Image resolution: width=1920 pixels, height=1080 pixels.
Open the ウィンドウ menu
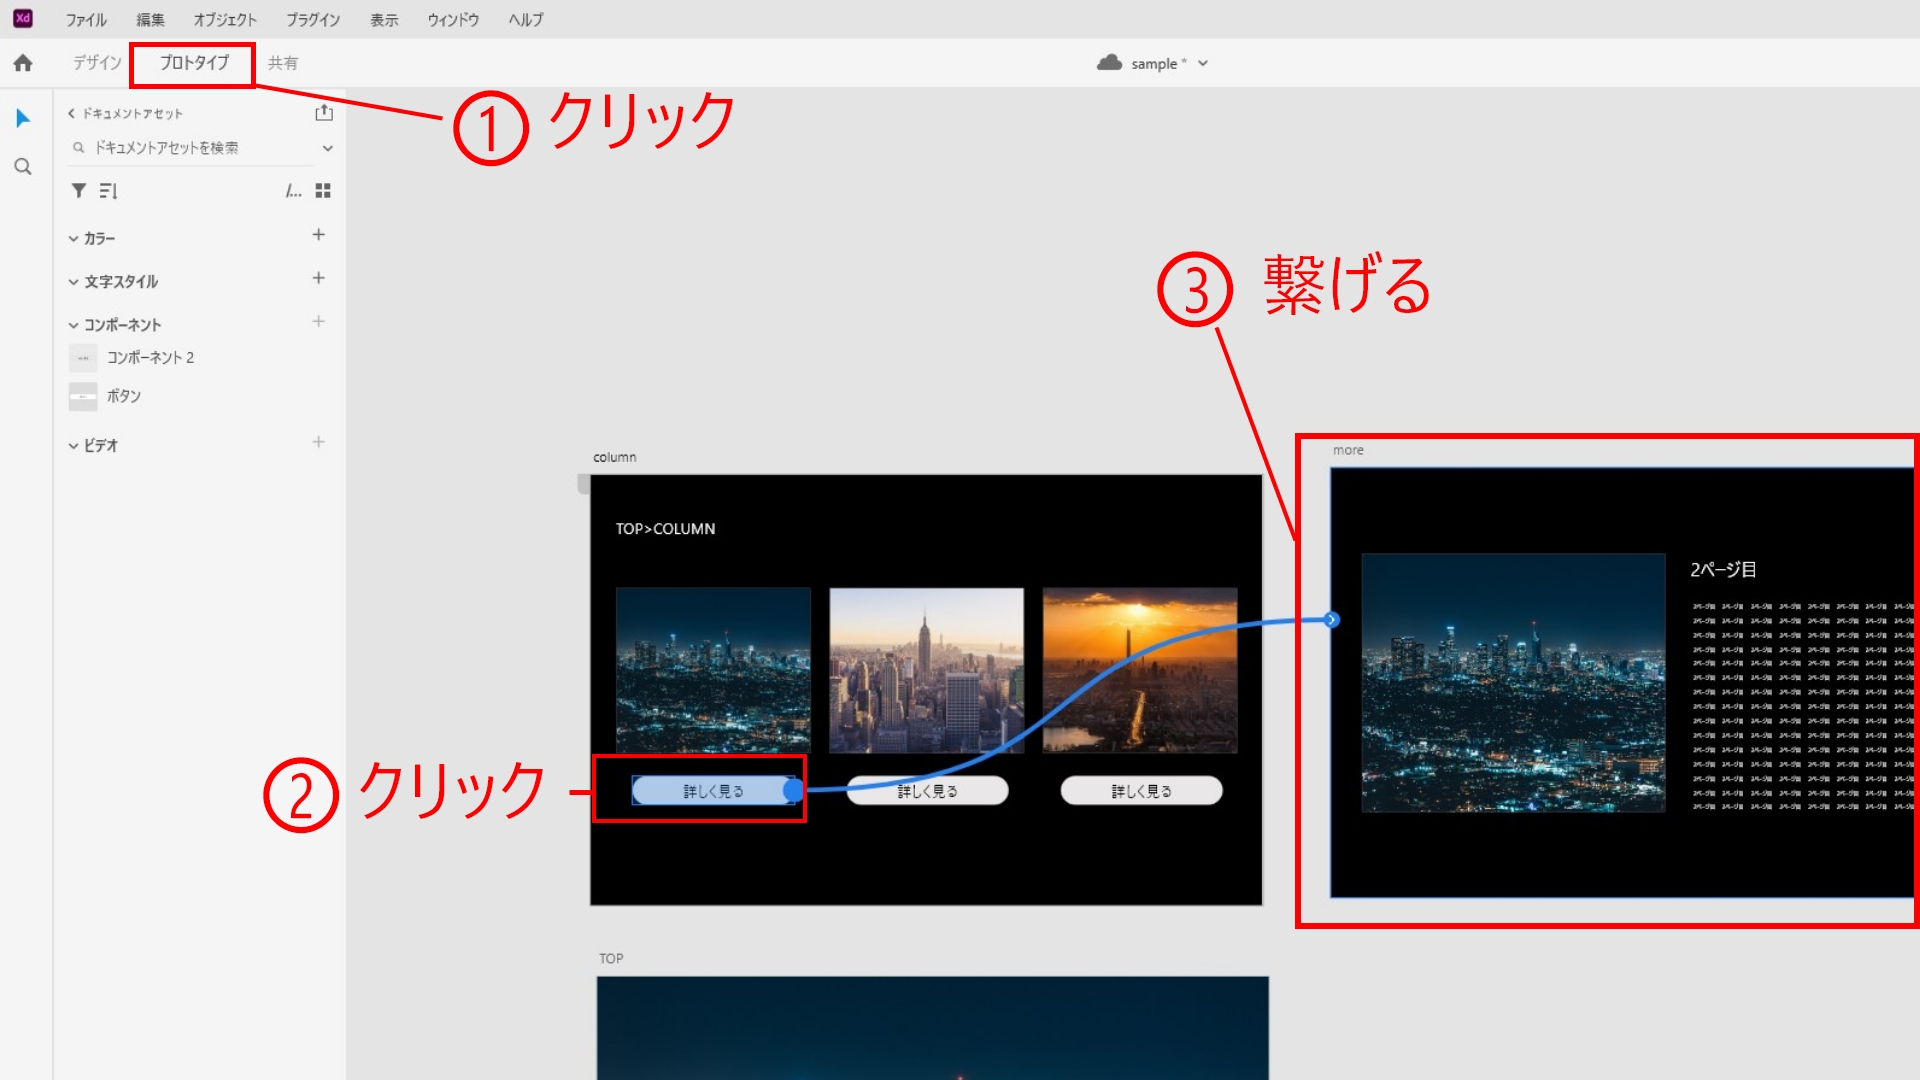(452, 19)
